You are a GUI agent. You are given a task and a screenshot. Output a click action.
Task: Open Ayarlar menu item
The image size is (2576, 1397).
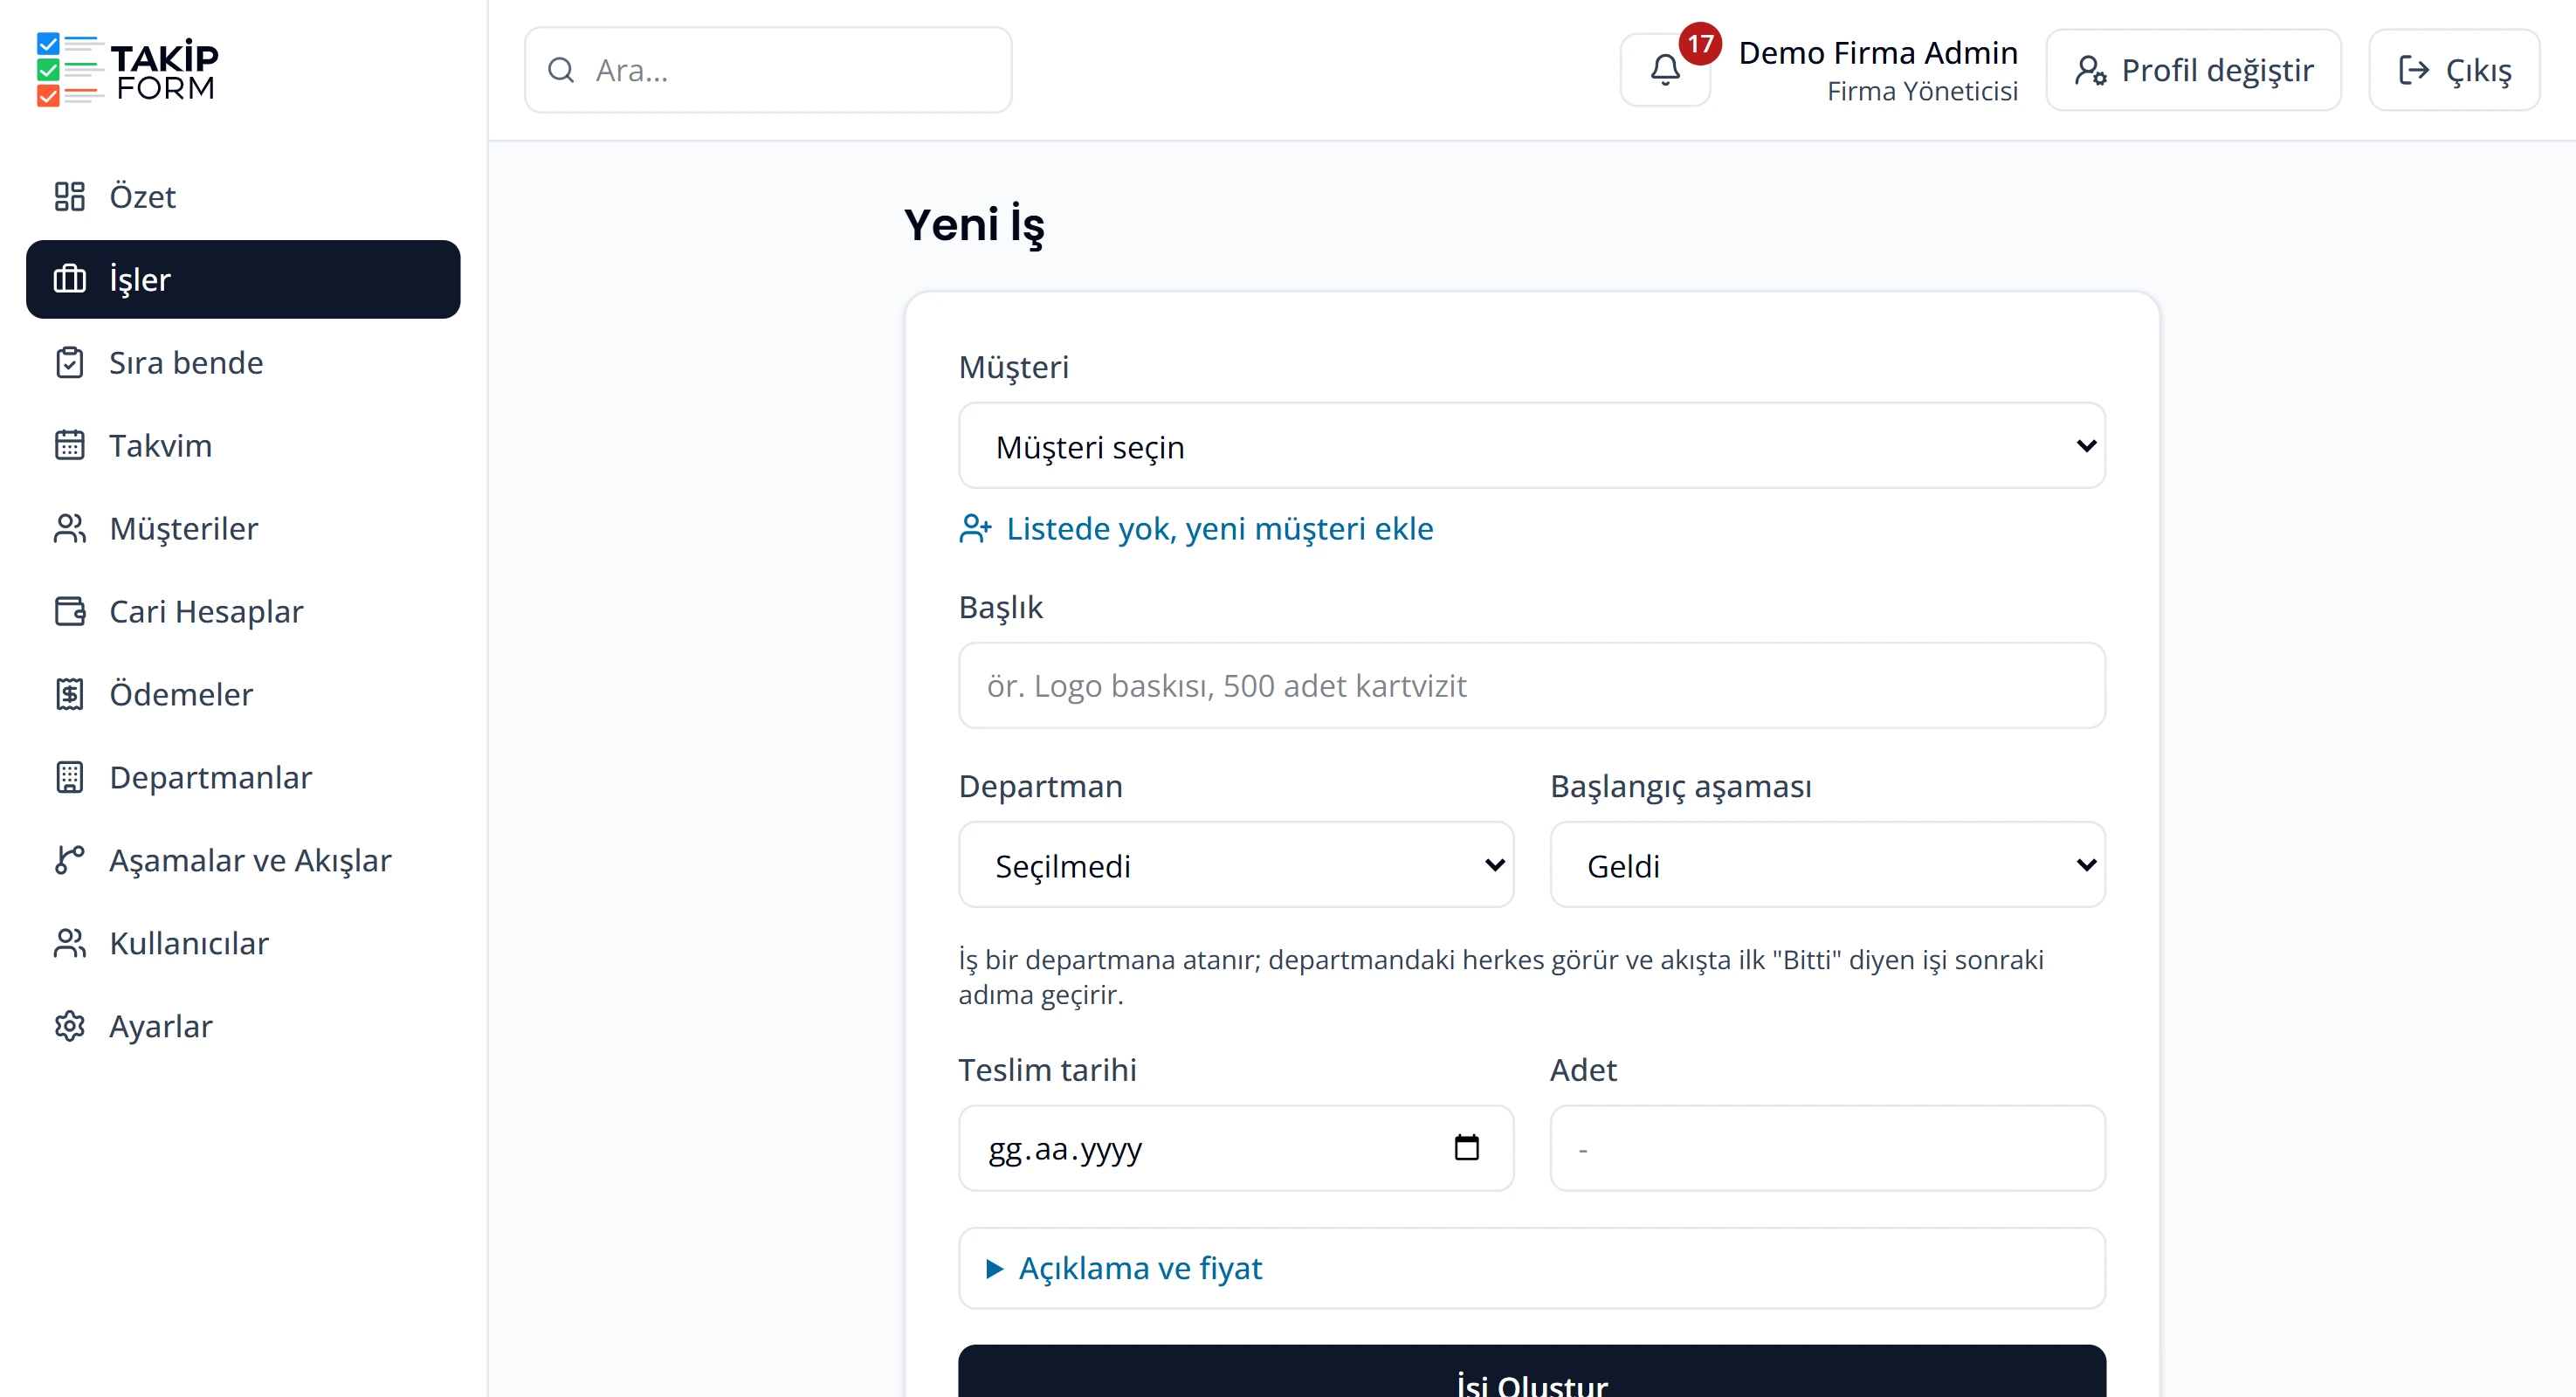pos(243,1026)
